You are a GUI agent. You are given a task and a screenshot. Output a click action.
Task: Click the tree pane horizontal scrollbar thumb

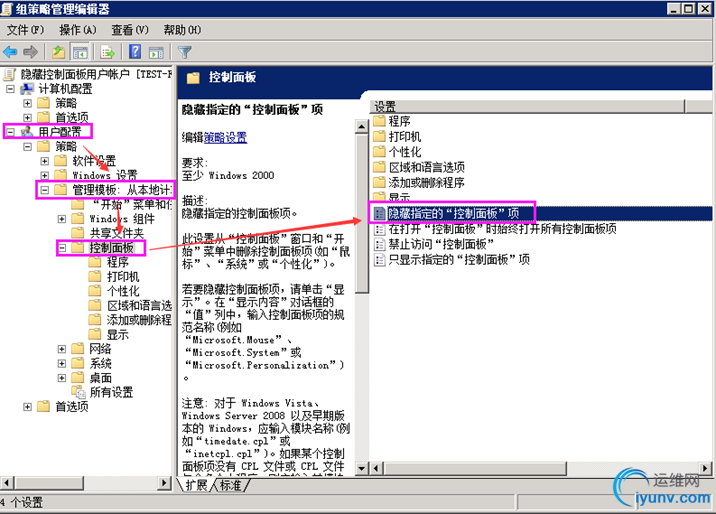(48, 482)
